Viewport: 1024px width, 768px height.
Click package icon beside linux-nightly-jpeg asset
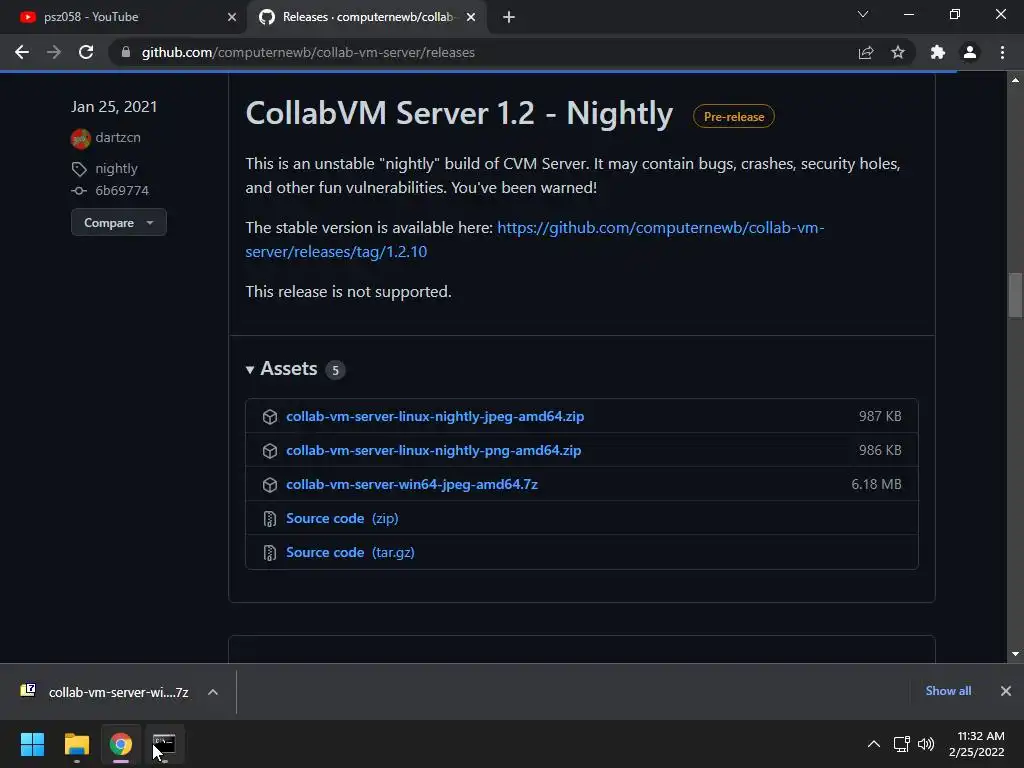coord(270,417)
